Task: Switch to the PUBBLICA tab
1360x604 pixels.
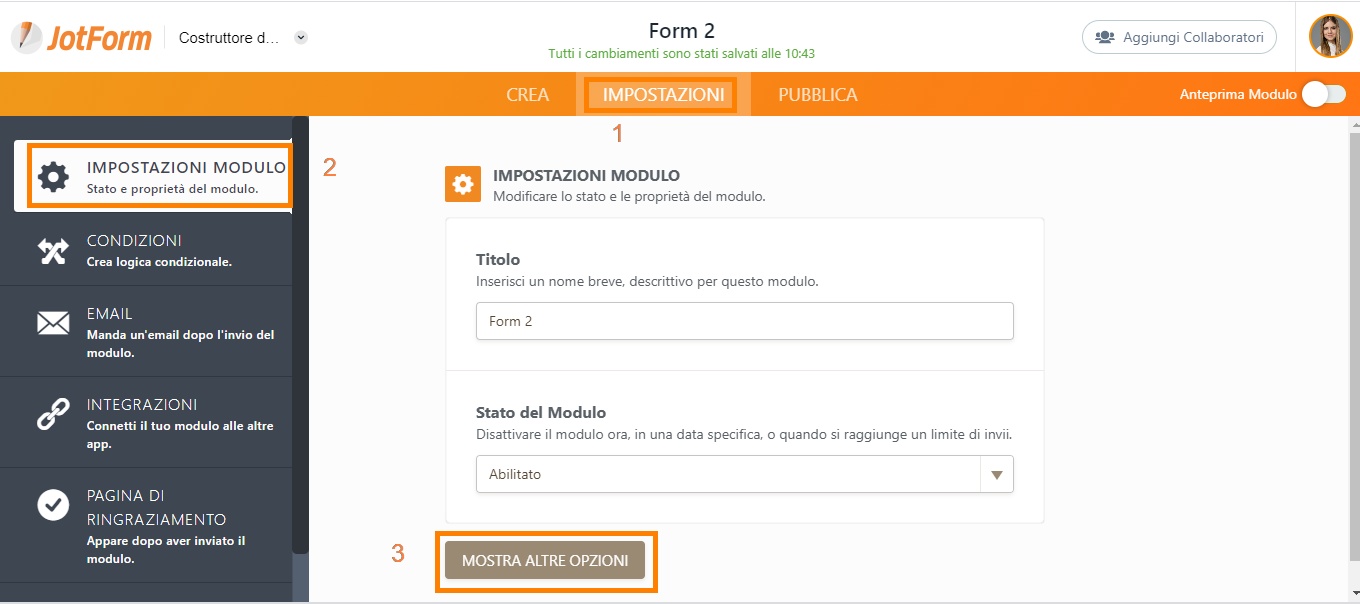Action: coord(818,95)
